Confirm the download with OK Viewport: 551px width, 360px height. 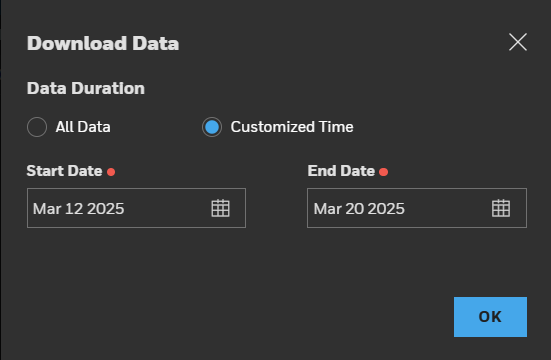pos(490,317)
